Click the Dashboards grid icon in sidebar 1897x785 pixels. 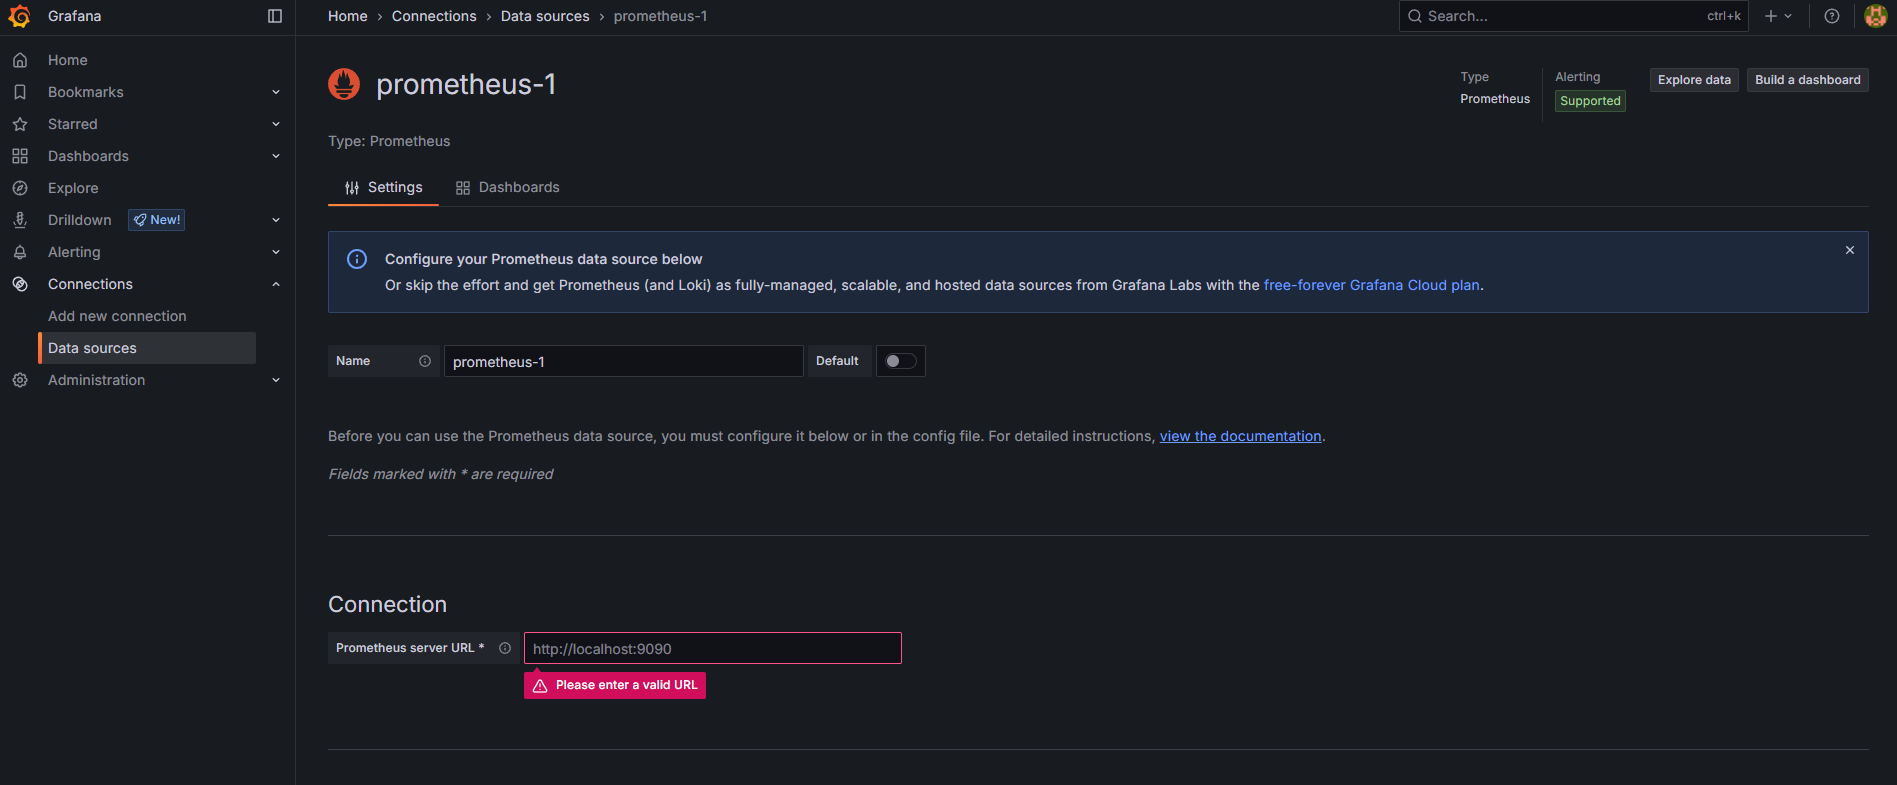pos(20,156)
